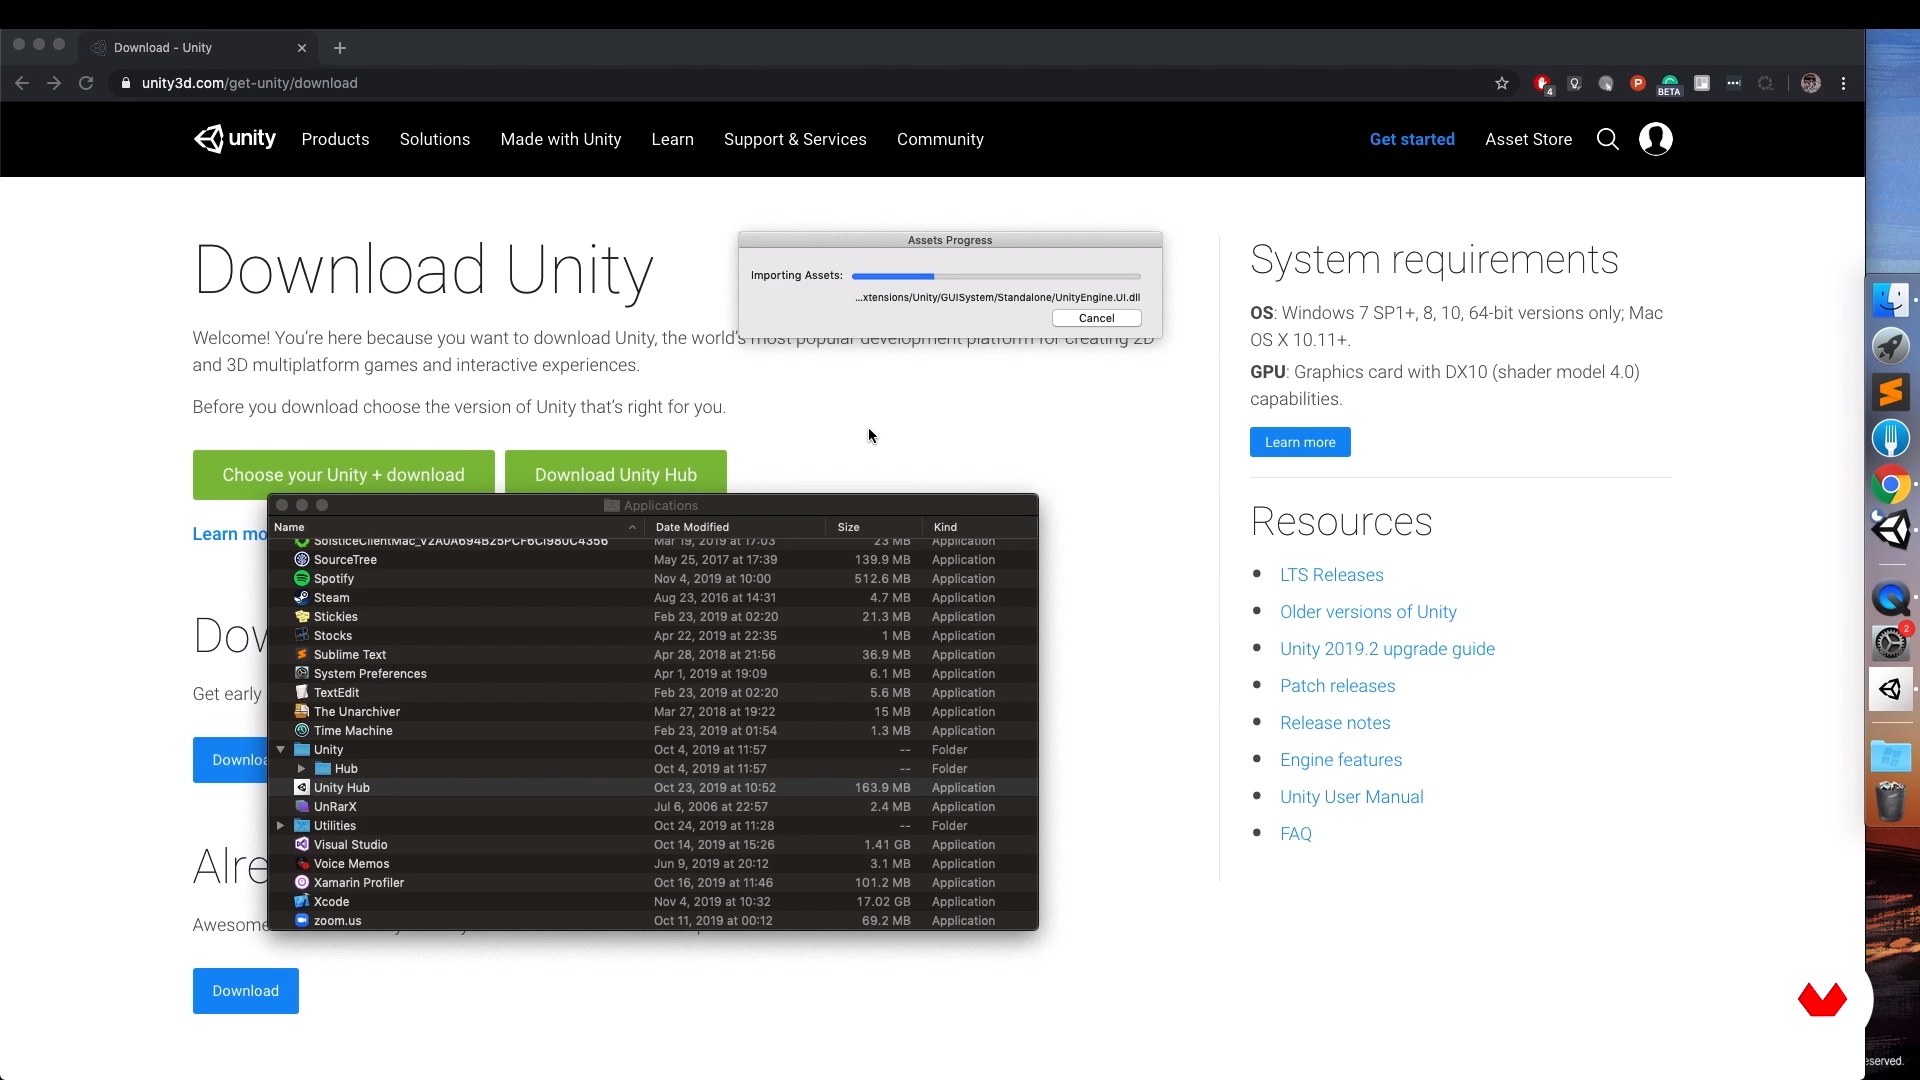Open Unity 2019.2 upgrade guide link

click(x=1387, y=649)
